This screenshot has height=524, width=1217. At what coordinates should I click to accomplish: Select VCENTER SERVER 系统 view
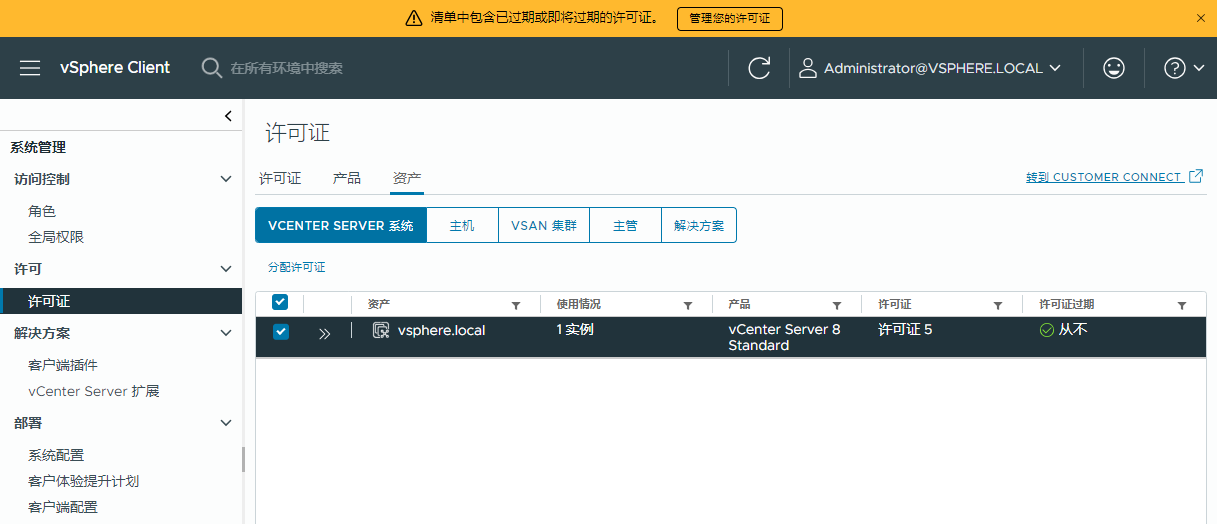tap(341, 226)
